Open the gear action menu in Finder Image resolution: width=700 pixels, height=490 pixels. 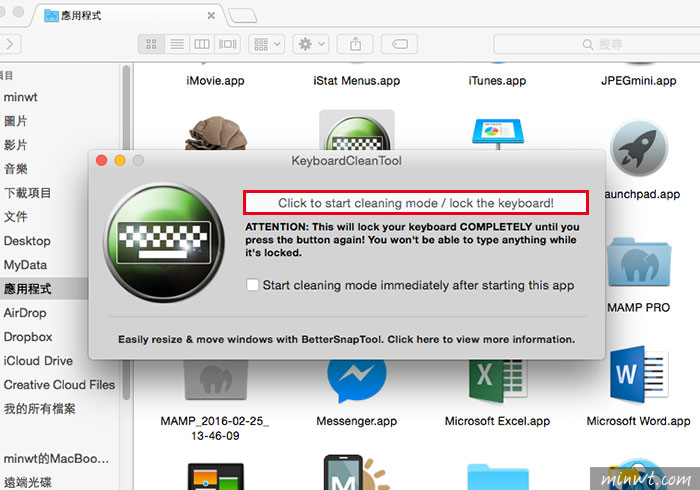click(x=311, y=44)
